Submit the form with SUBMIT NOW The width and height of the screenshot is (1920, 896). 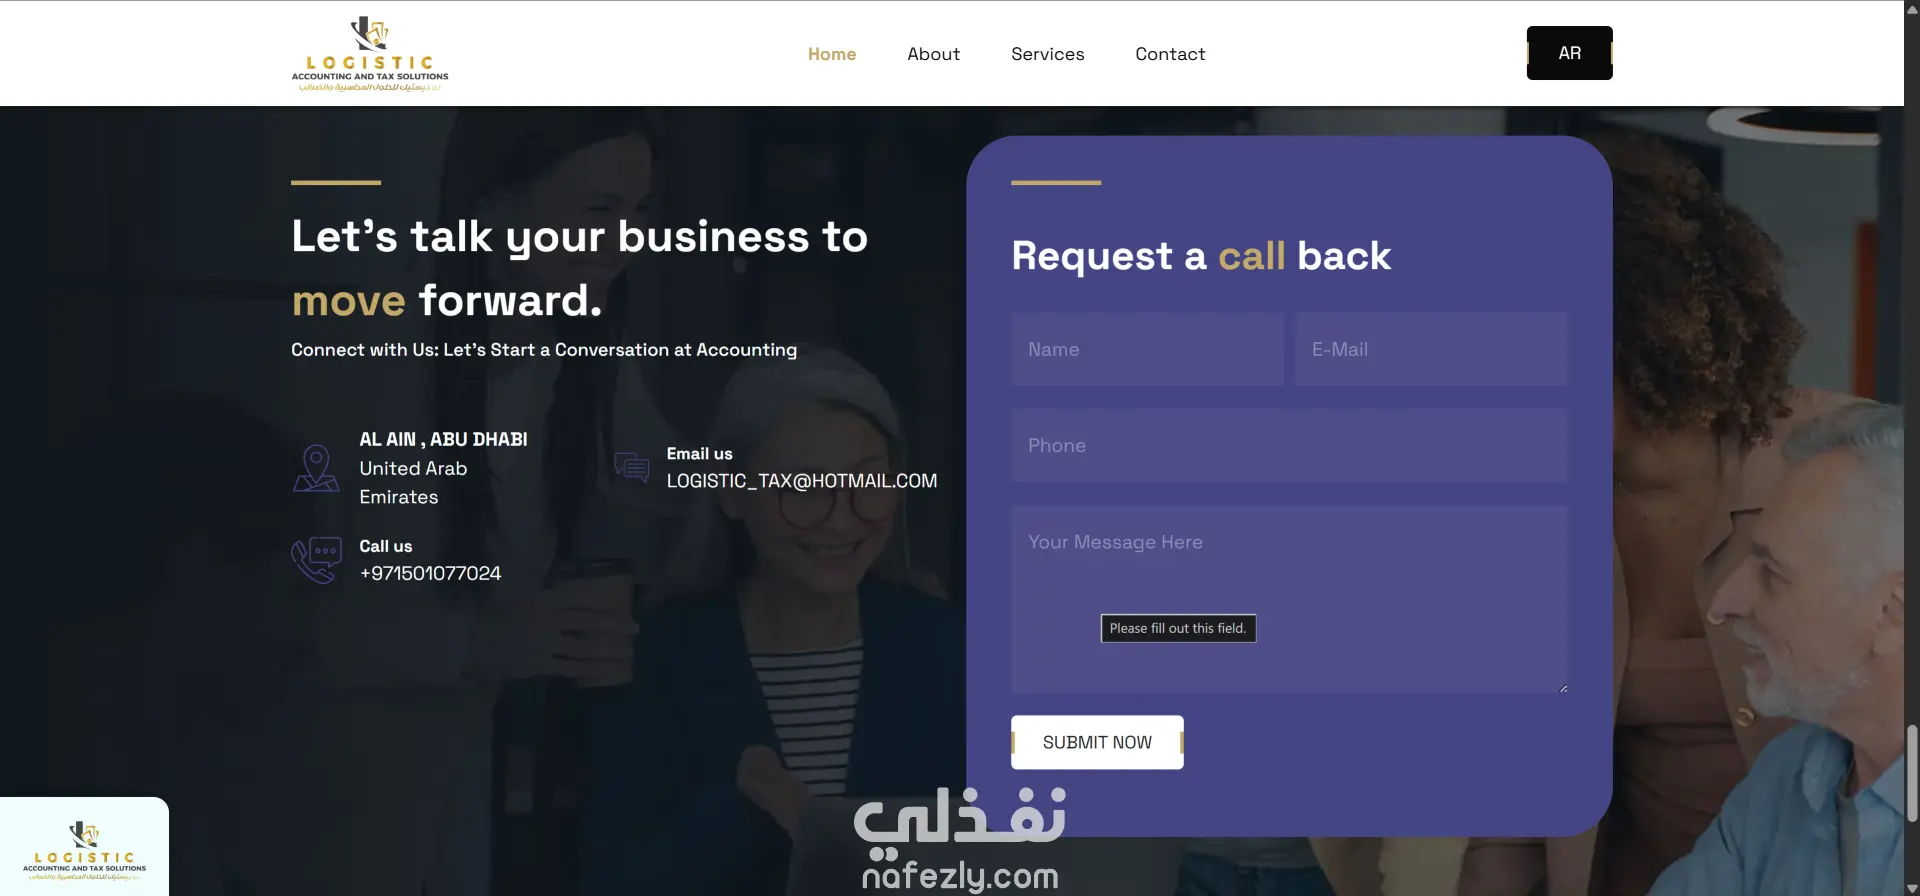[x=1097, y=742]
